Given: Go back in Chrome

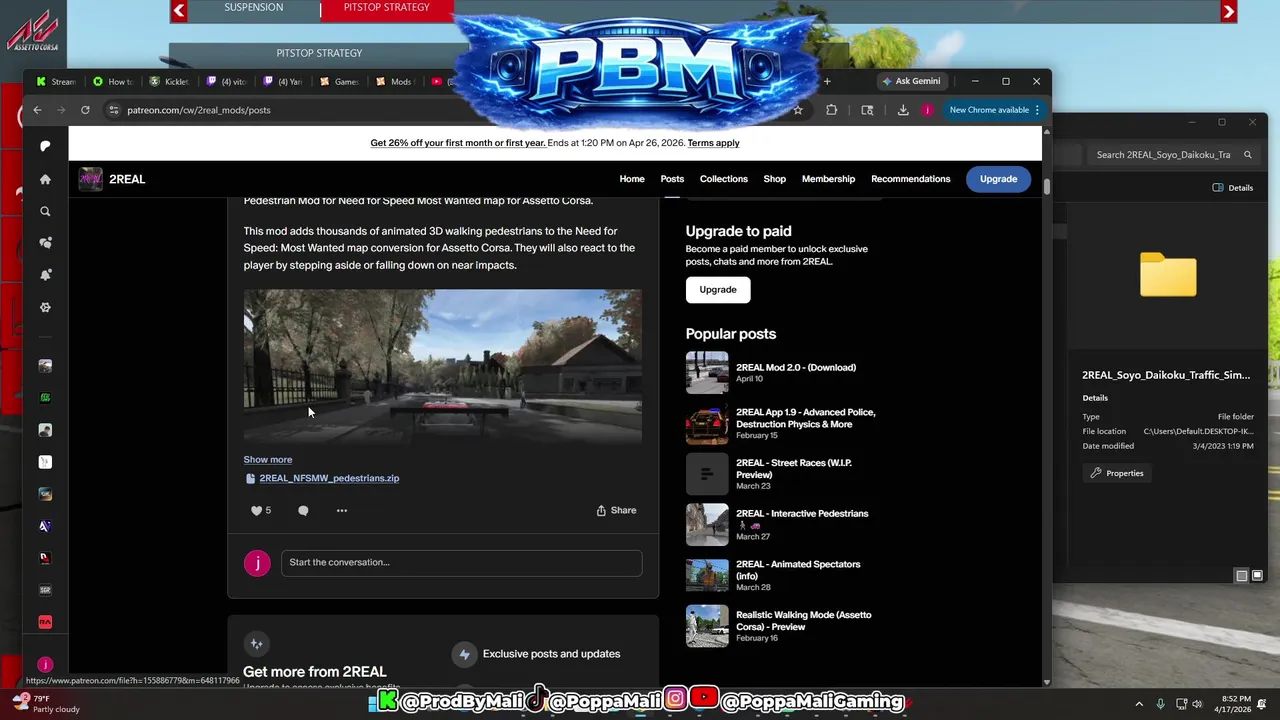Looking at the screenshot, I should [37, 110].
